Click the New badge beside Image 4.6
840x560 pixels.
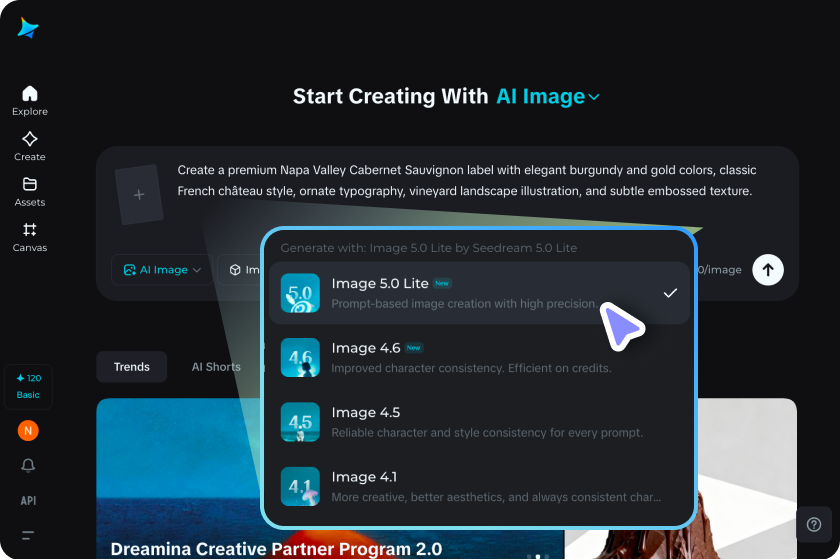pos(414,348)
